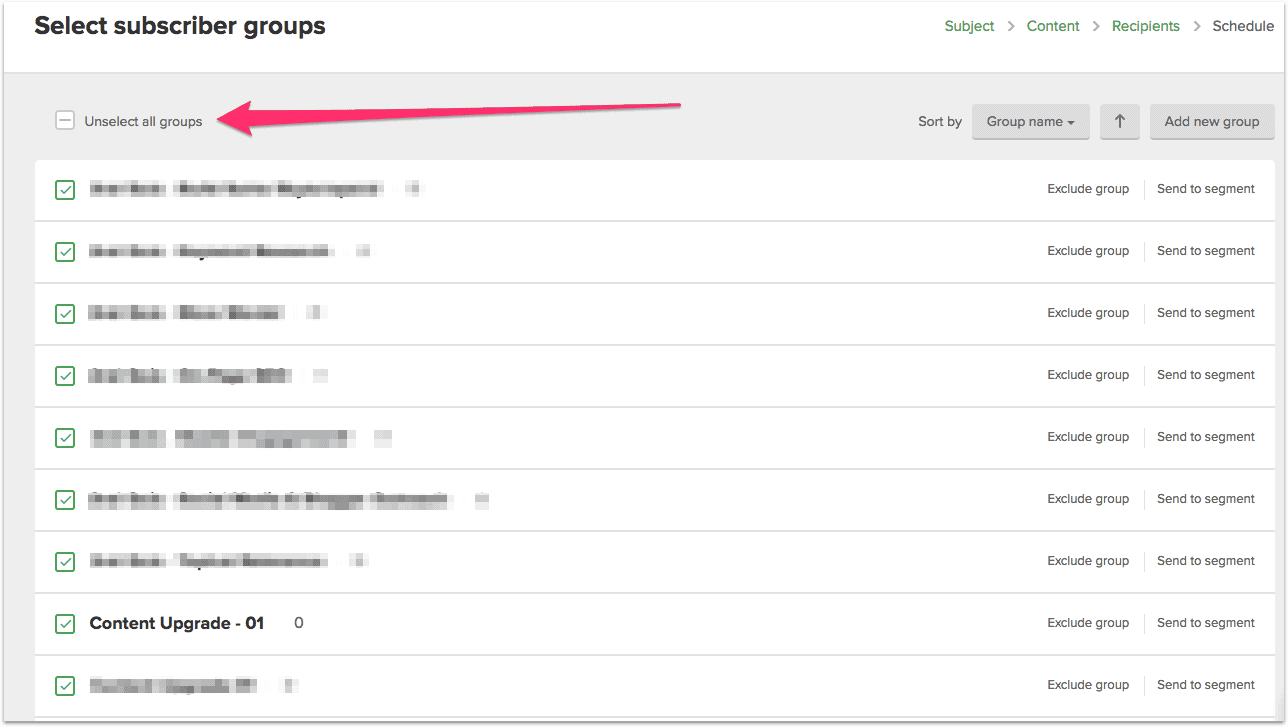The image size is (1288, 727).
Task: Uncheck the fourth subscriber group checkbox
Action: coord(65,376)
